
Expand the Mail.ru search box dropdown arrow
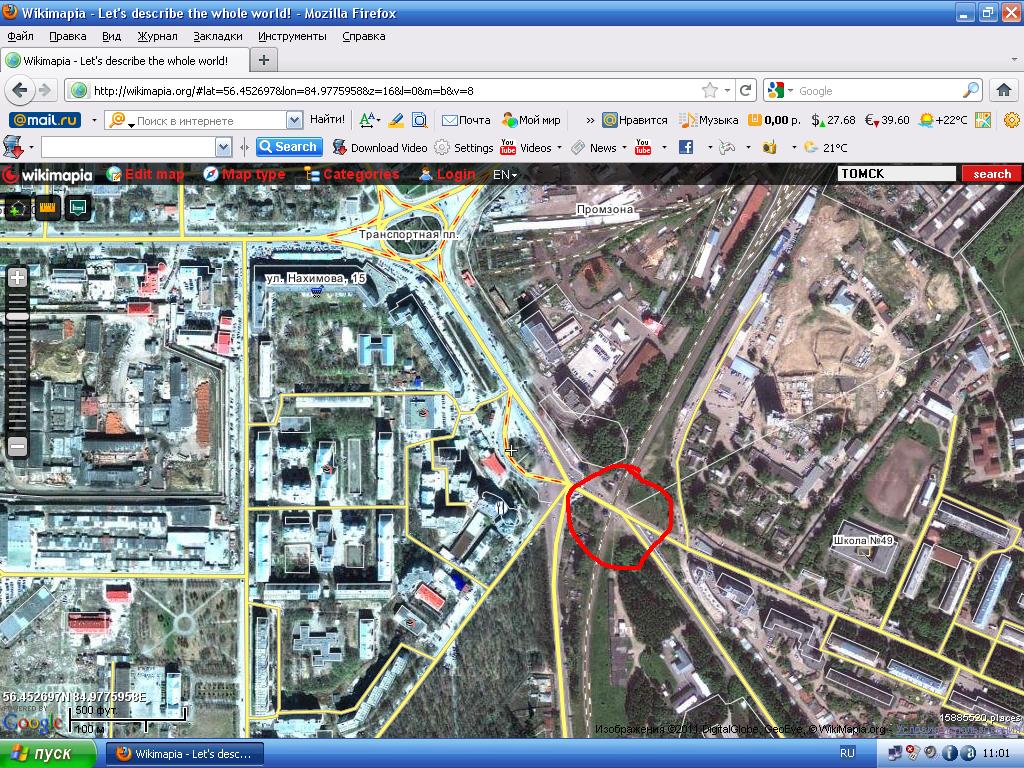tap(294, 120)
